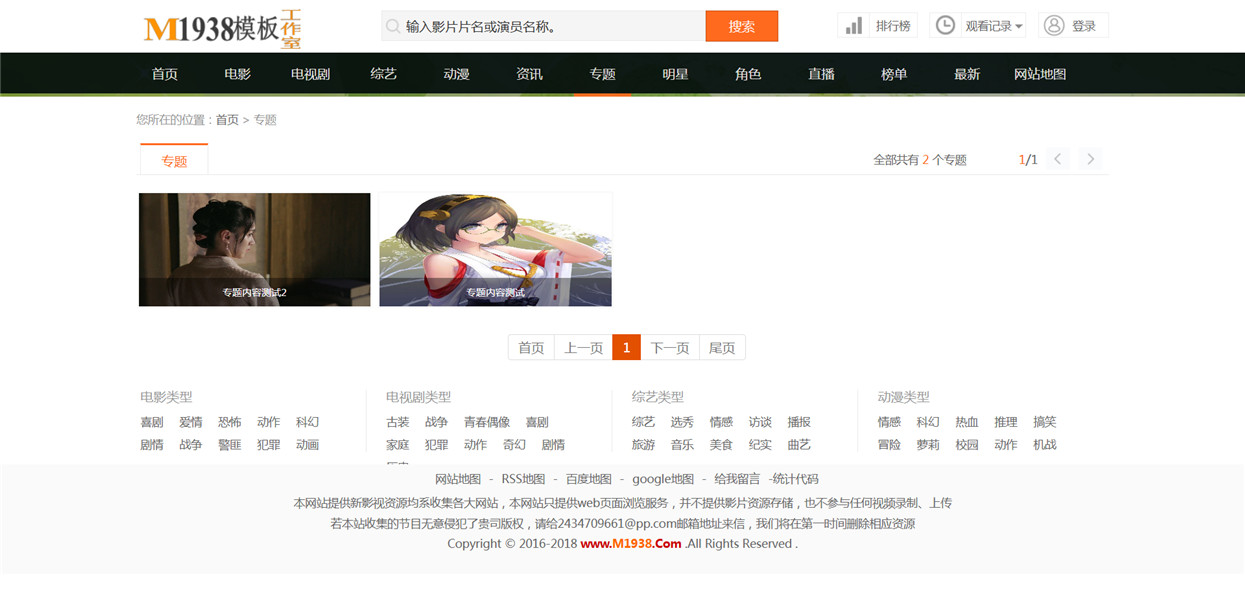This screenshot has width=1245, height=593.
Task: Open 冒险 under 动漫类型
Action: (x=889, y=445)
